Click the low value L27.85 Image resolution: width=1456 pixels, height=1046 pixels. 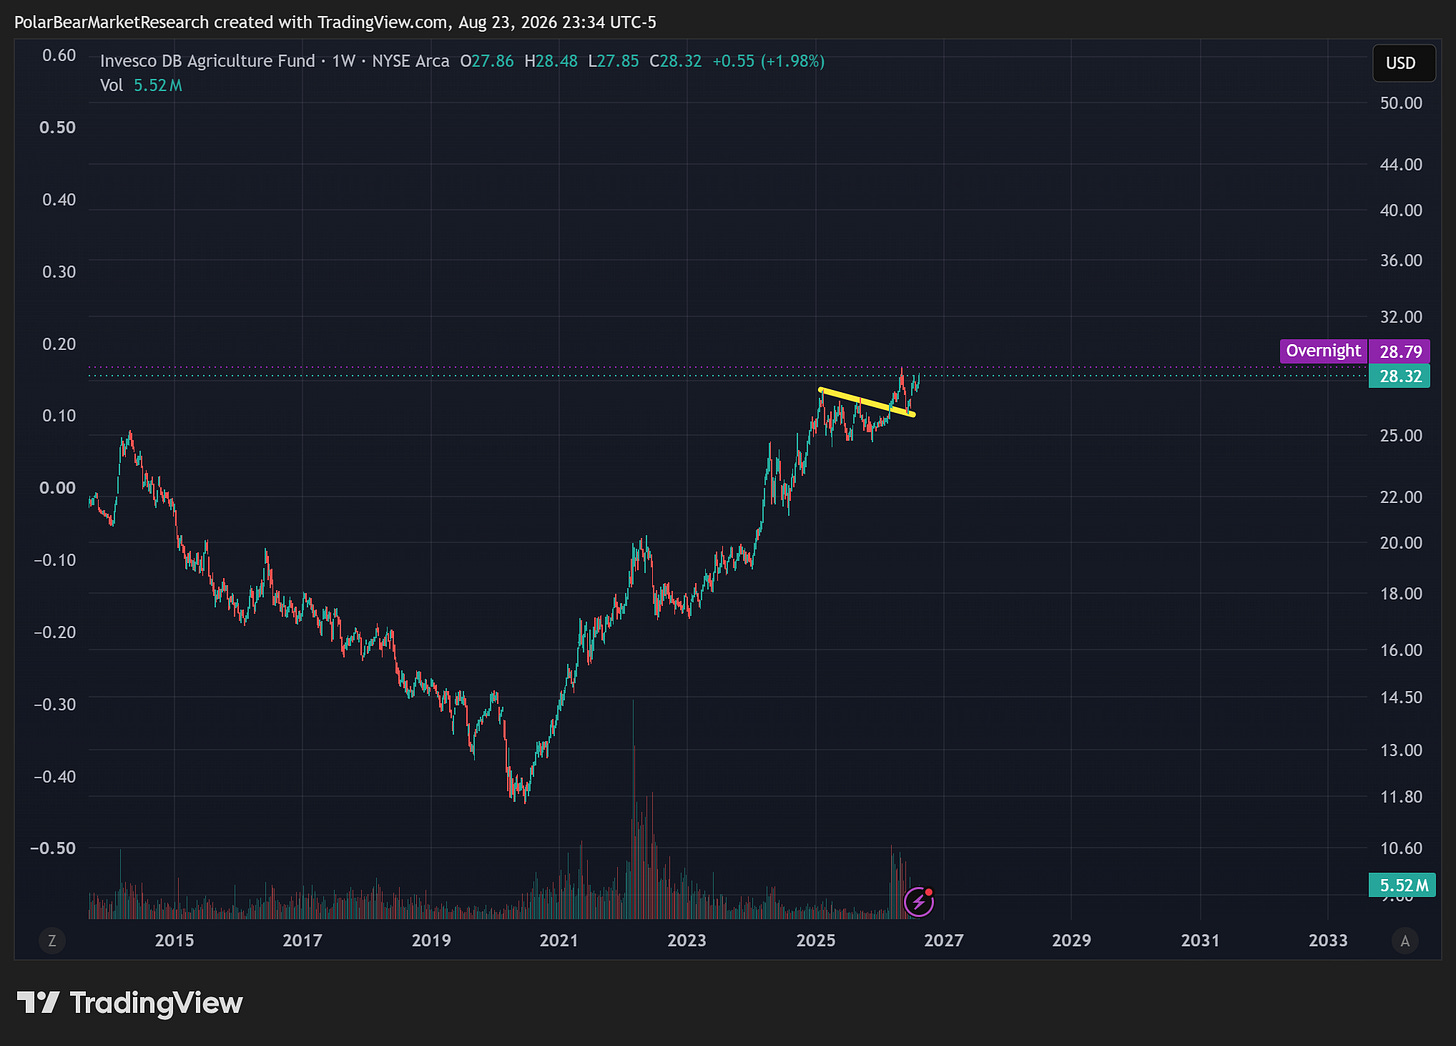tap(613, 61)
